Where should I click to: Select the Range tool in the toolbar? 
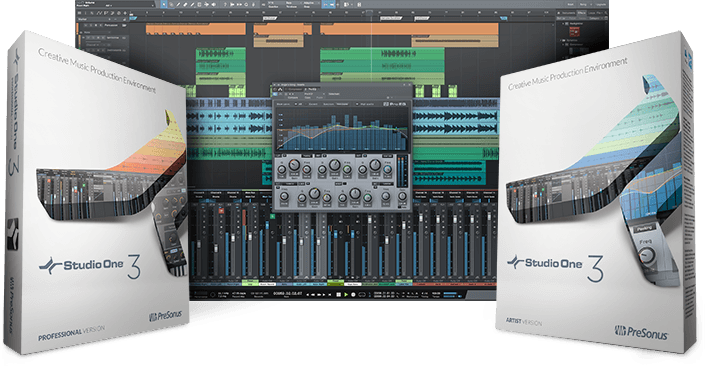(171, 4)
